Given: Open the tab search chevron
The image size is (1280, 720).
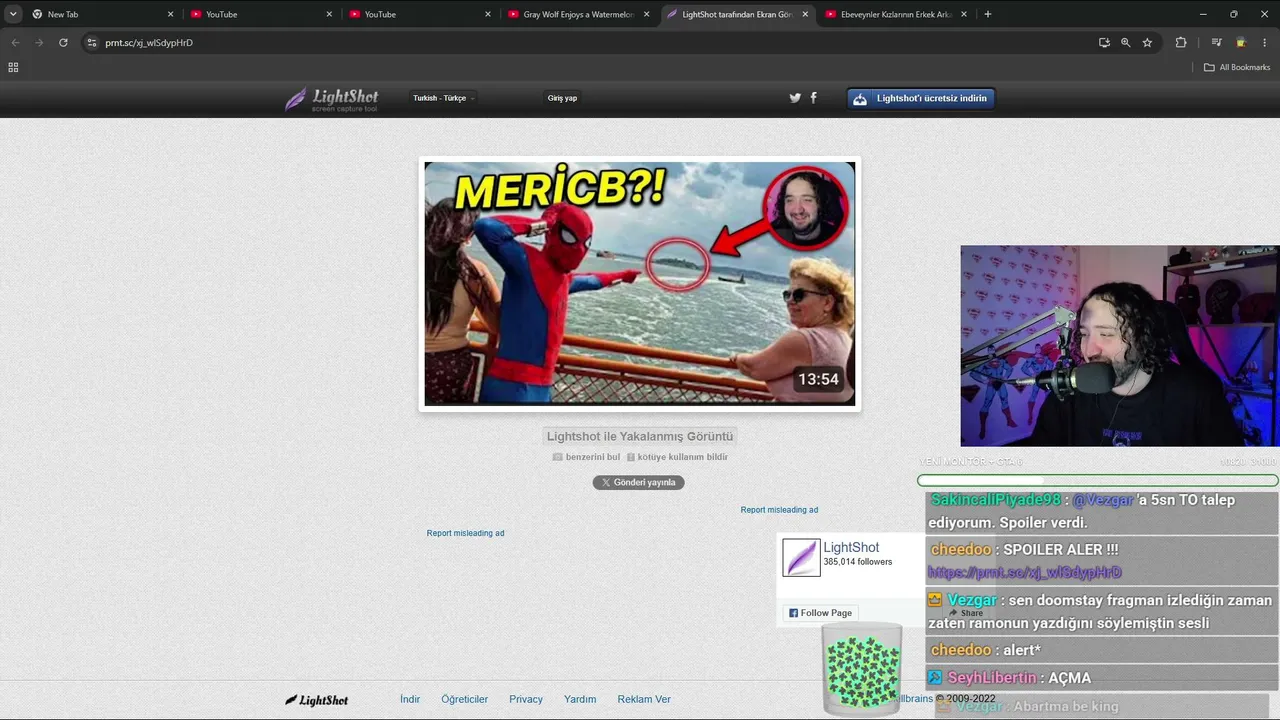Looking at the screenshot, I should 13,14.
